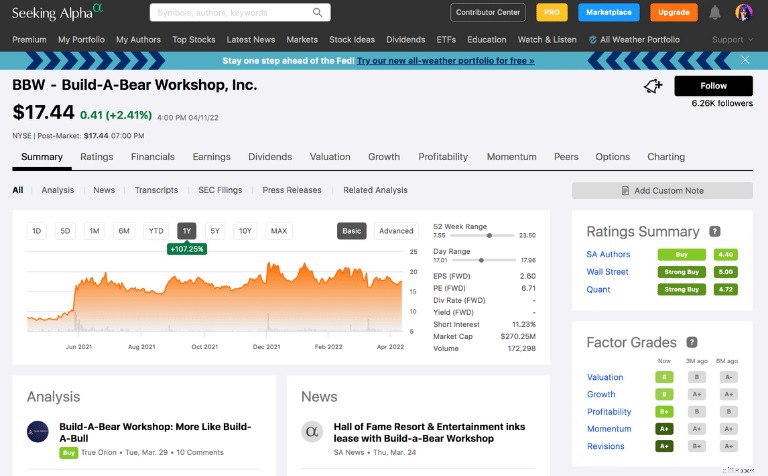The image size is (768, 476).
Task: Open the Markets menu
Action: [302, 40]
